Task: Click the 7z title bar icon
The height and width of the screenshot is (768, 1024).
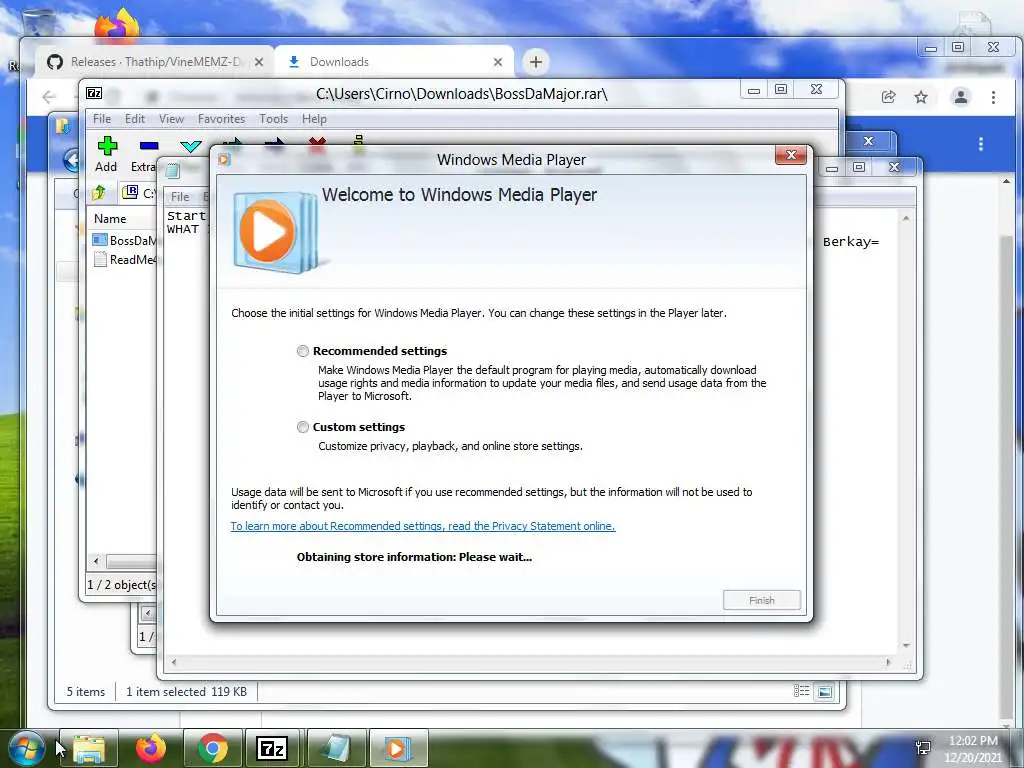Action: point(95,93)
